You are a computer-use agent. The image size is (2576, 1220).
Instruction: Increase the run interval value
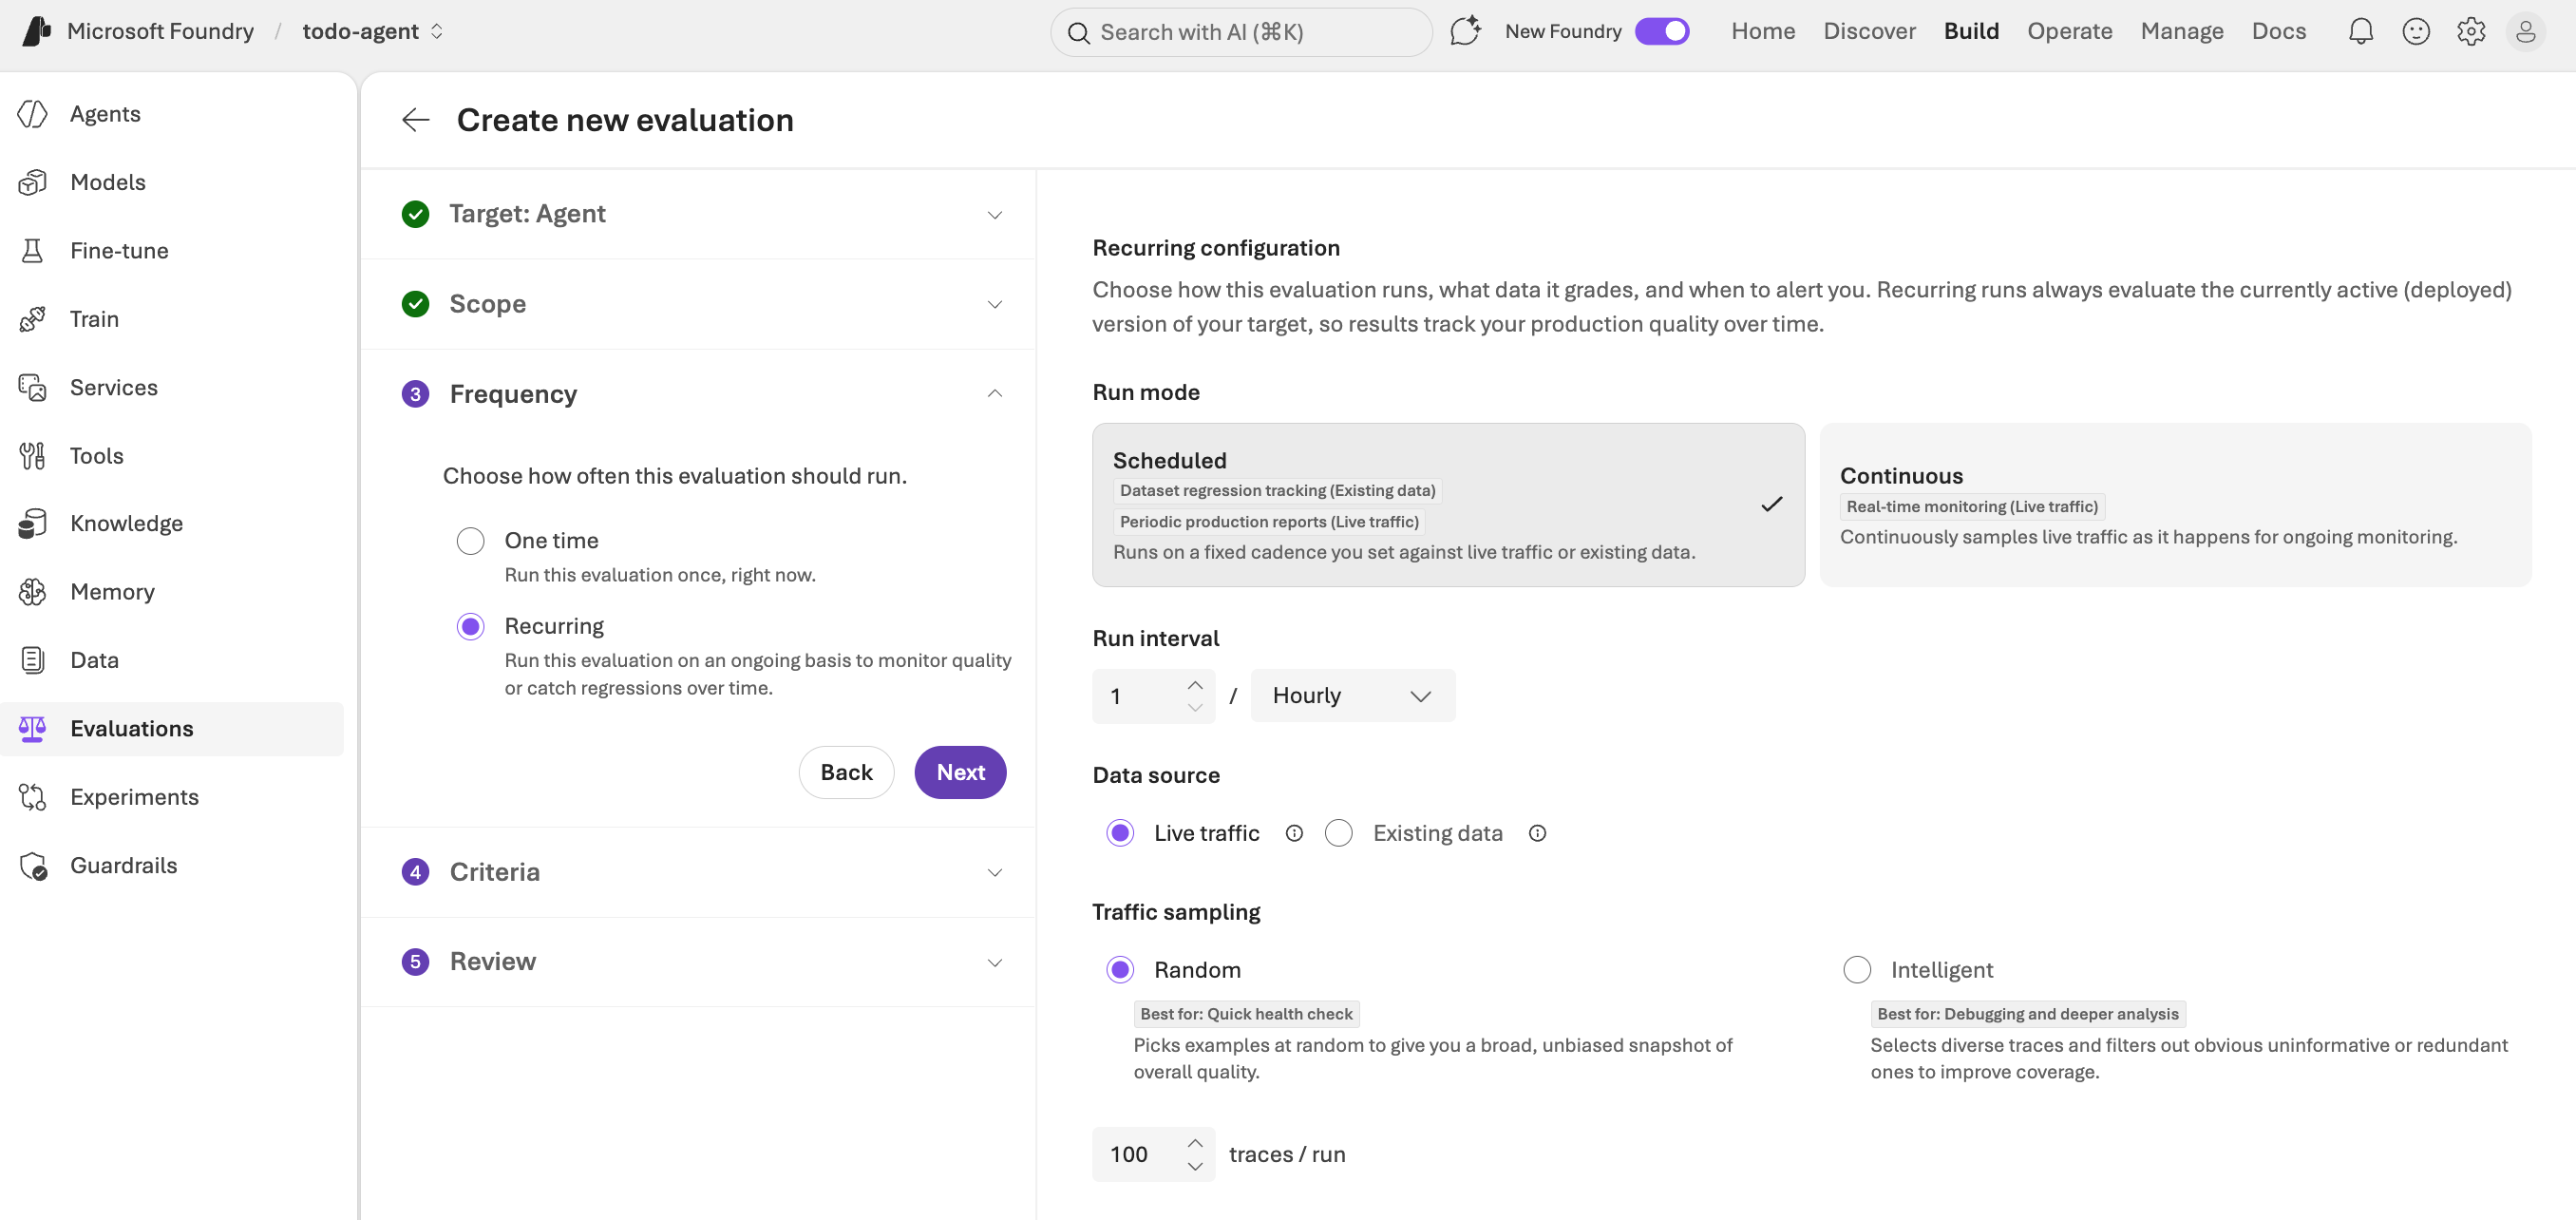pyautogui.click(x=1195, y=685)
